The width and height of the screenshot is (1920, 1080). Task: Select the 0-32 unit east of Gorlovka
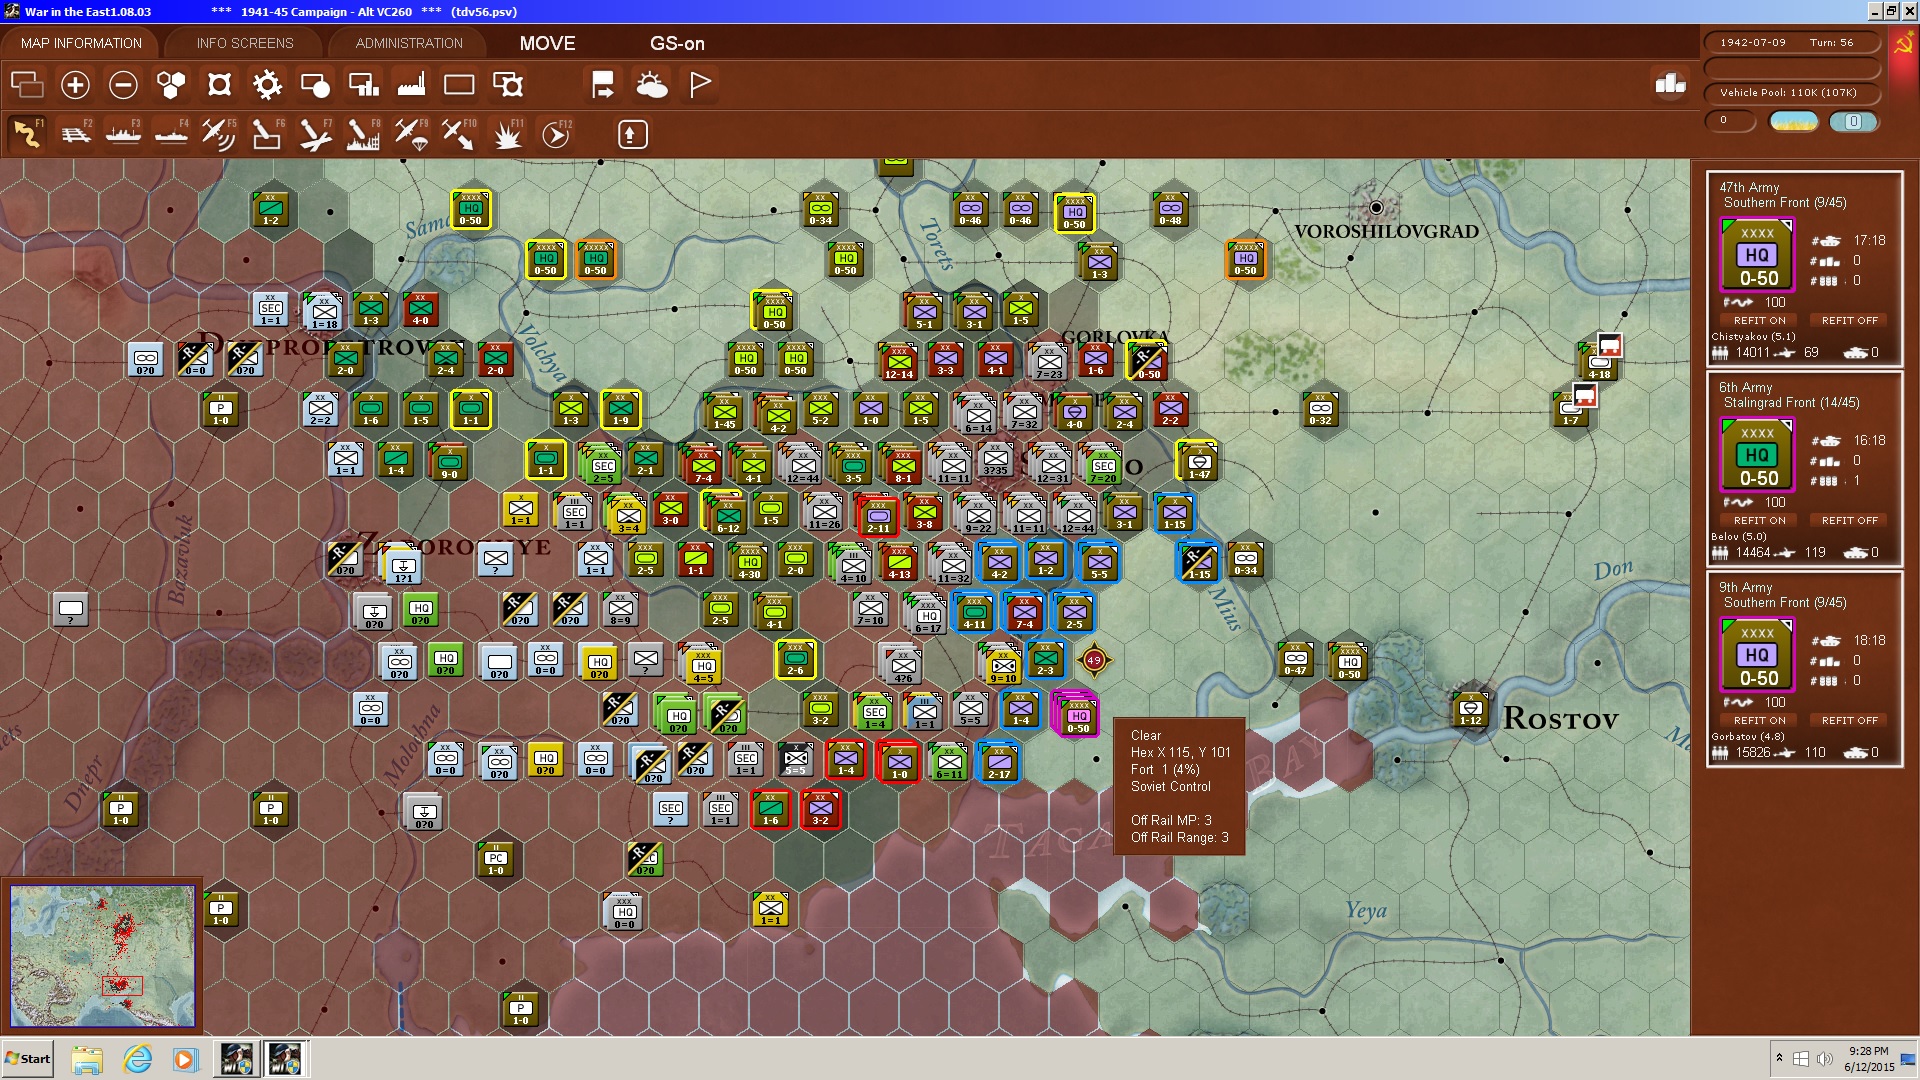pos(1320,409)
